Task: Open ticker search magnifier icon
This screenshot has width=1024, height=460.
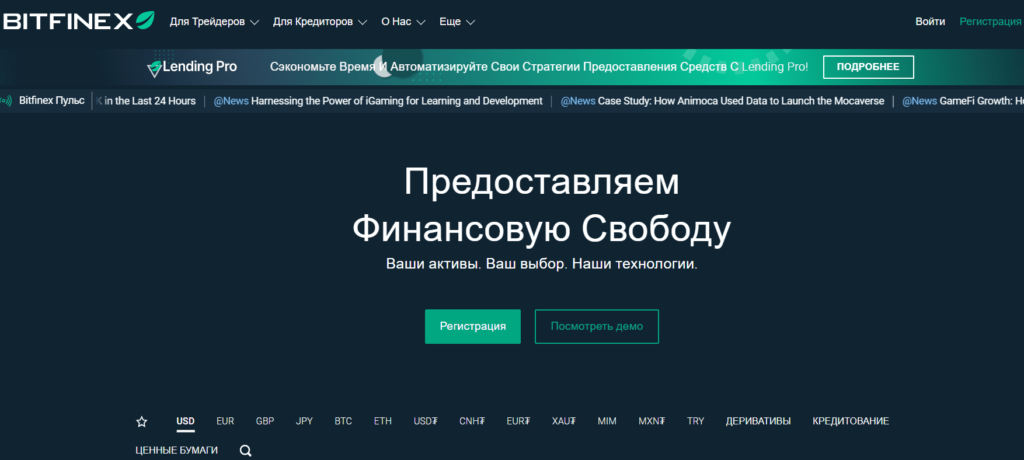Action: click(x=246, y=451)
